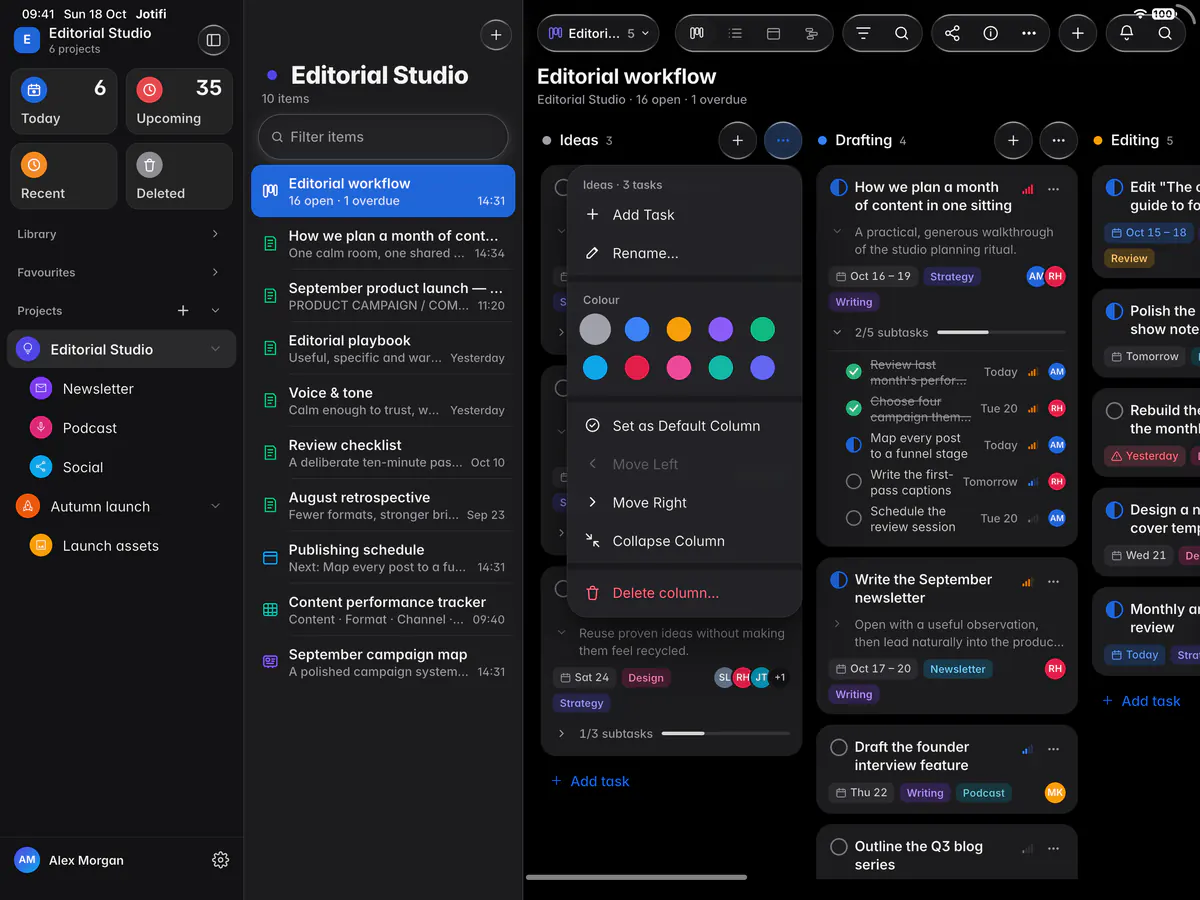Switch to list view icon in toolbar

735,33
